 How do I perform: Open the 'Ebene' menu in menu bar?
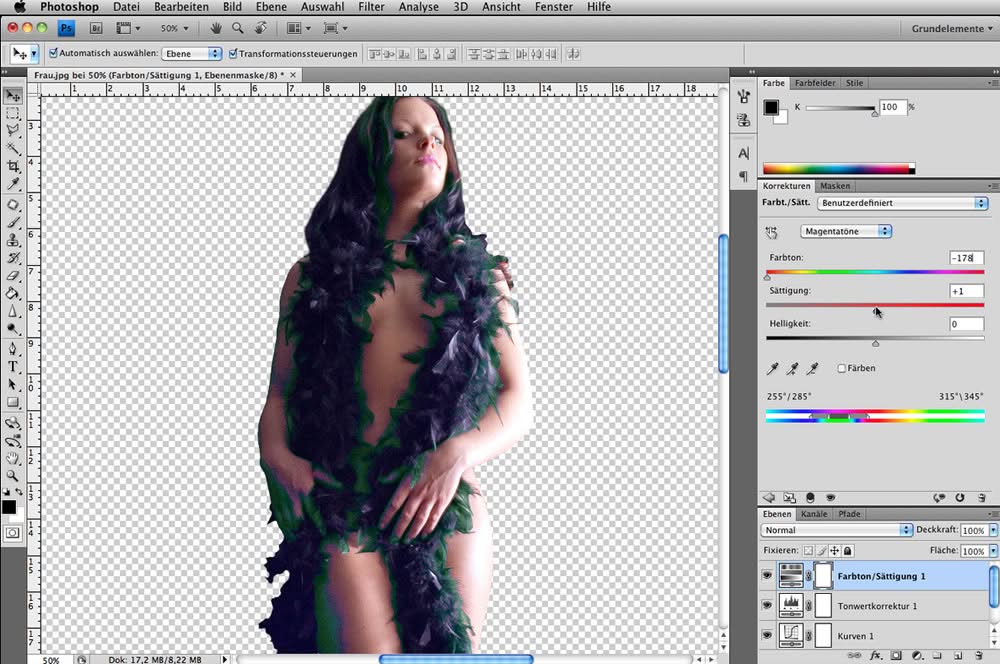click(271, 7)
